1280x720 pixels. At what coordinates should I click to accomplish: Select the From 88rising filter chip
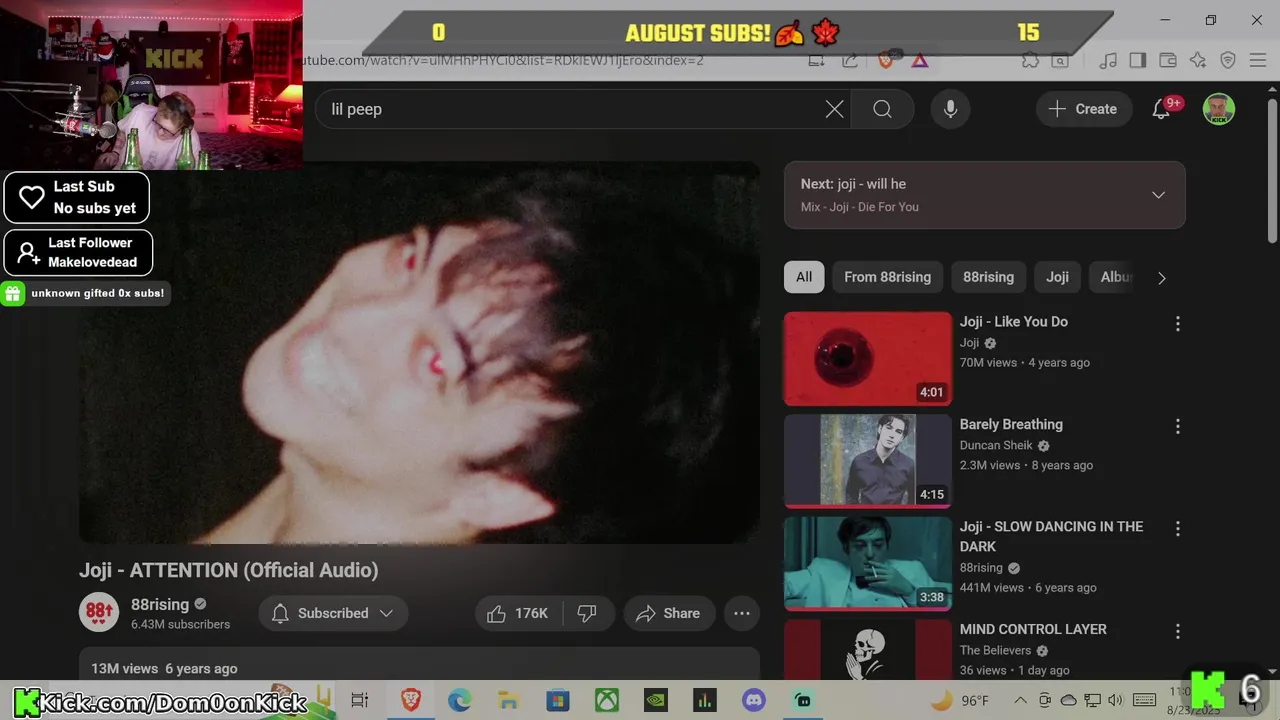coord(887,277)
